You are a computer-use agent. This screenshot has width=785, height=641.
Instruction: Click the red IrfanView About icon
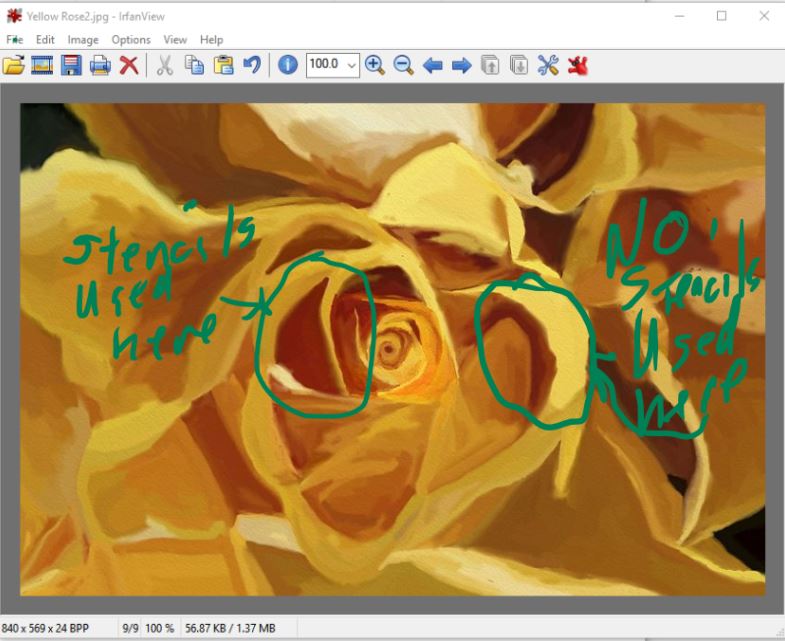[577, 65]
